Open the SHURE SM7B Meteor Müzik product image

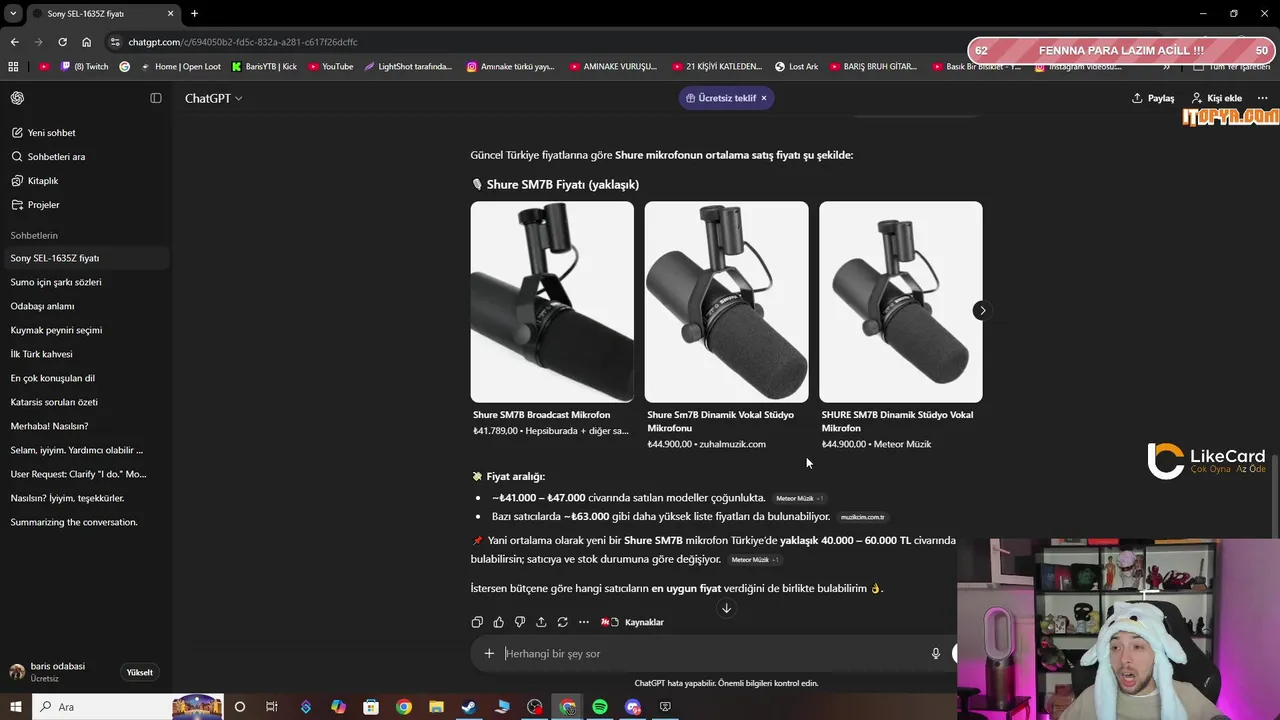point(901,302)
